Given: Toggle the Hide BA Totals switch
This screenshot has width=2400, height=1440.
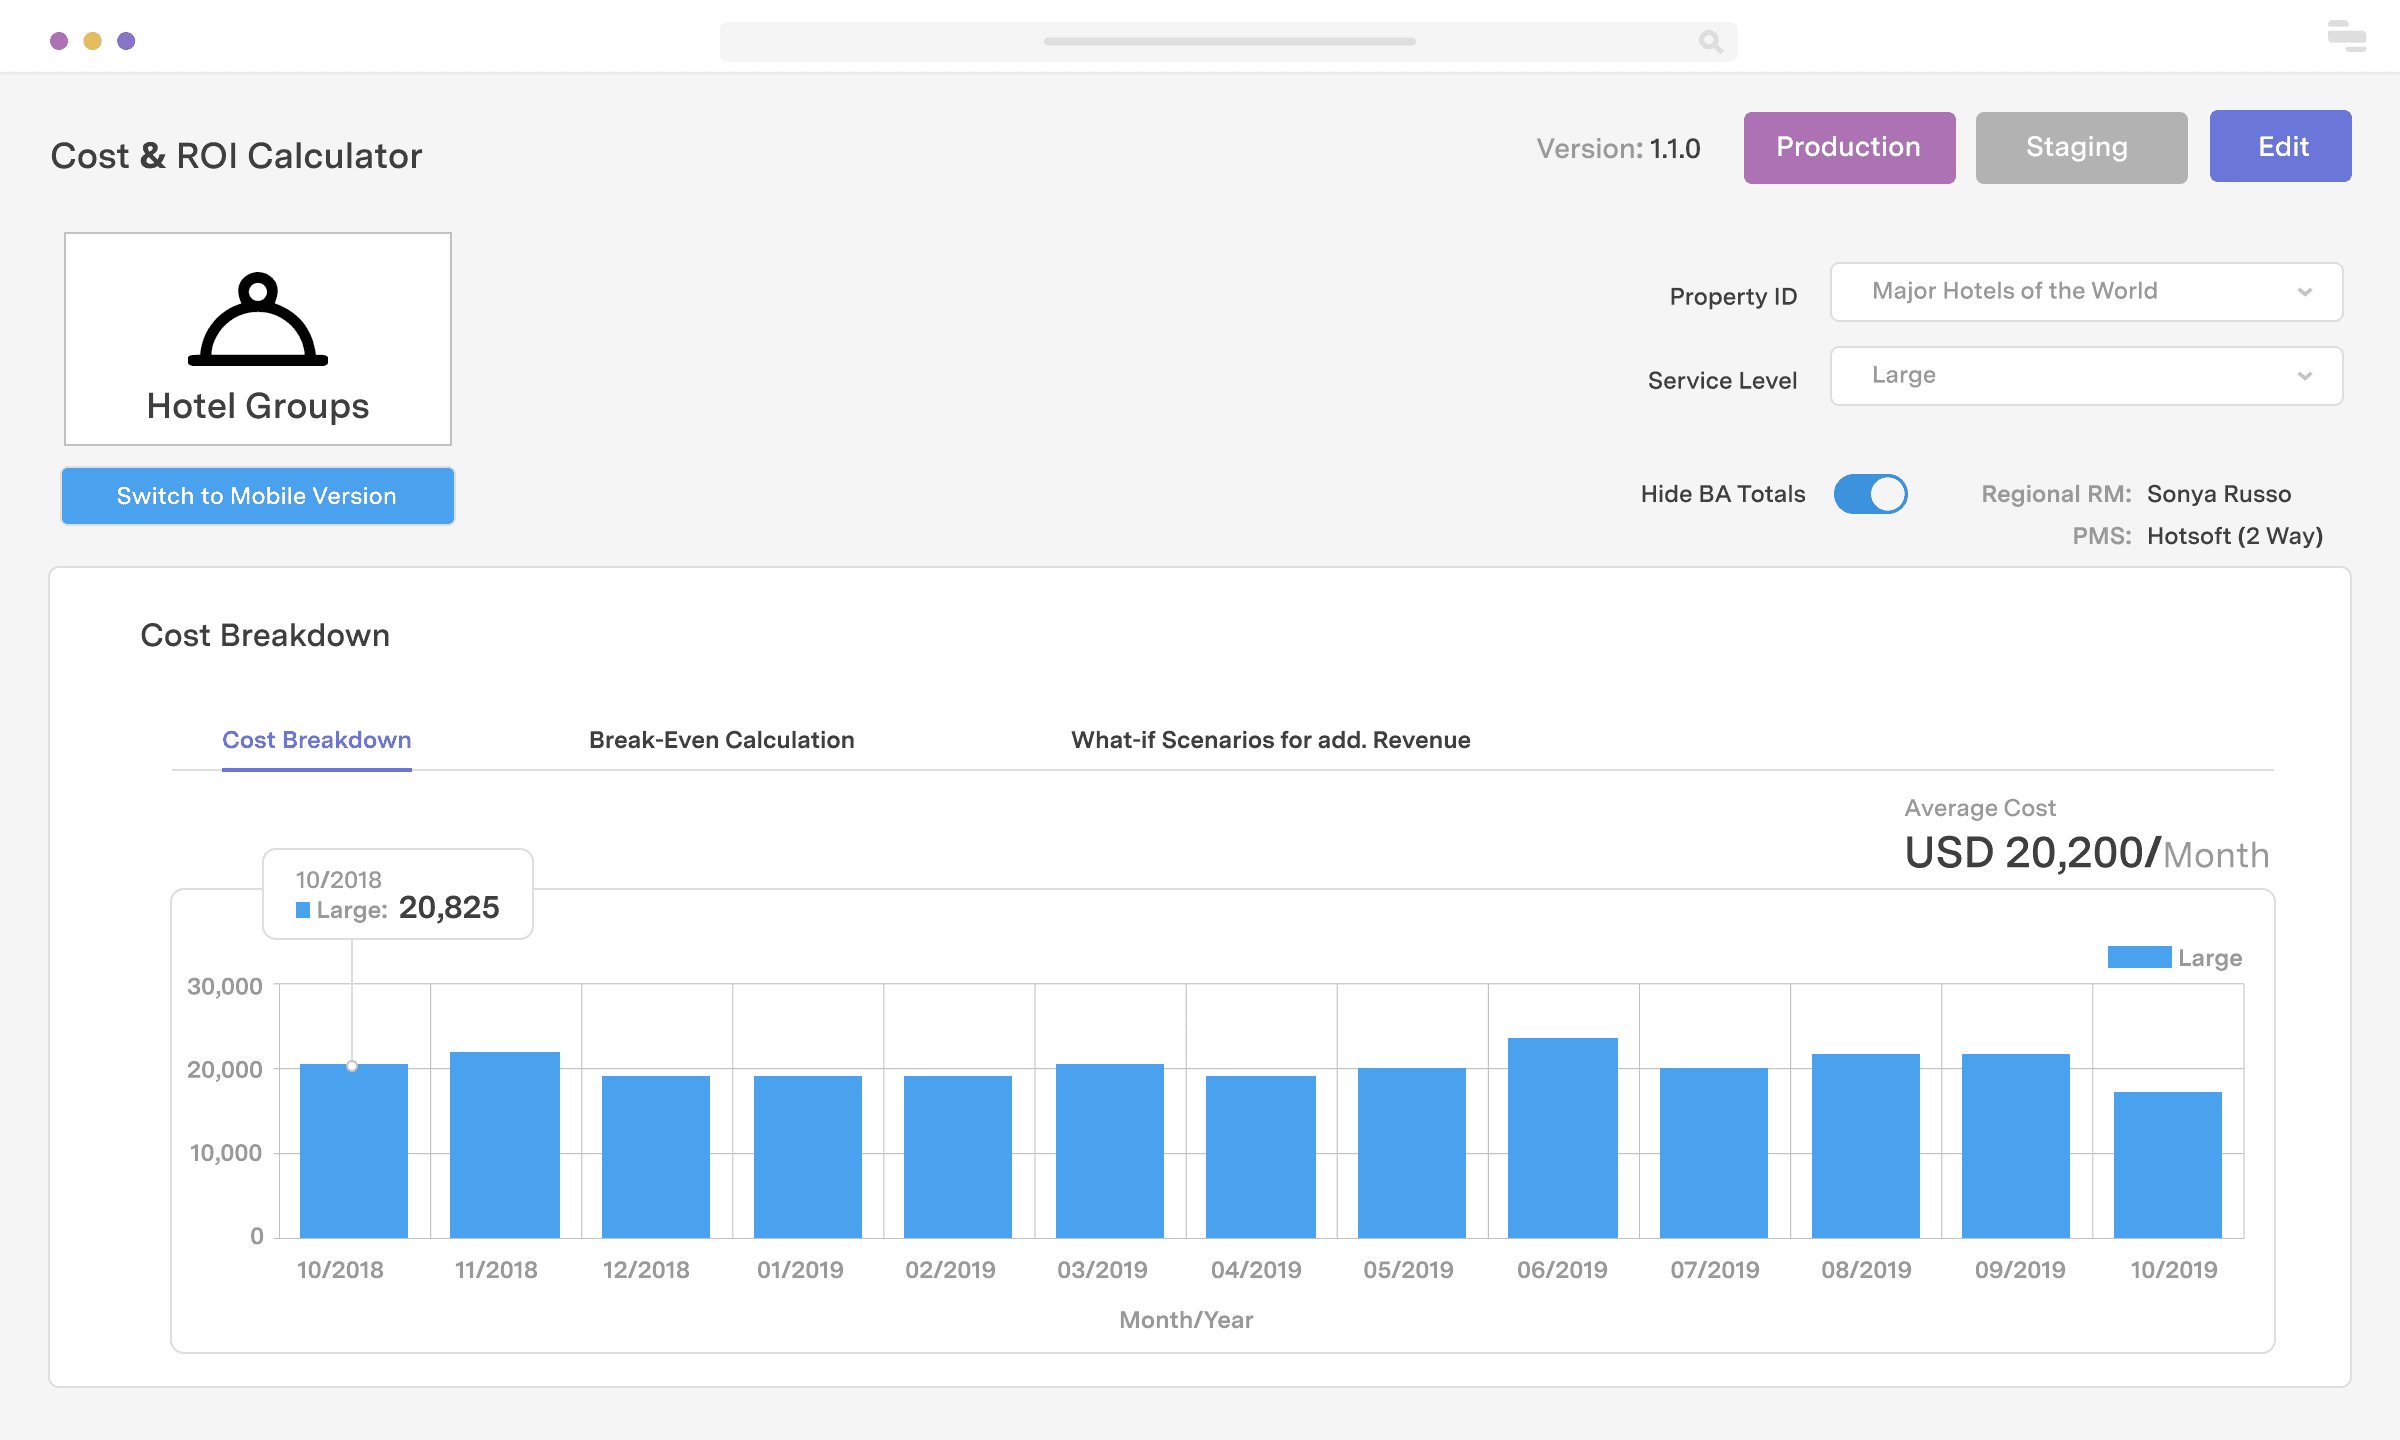Looking at the screenshot, I should tap(1871, 494).
